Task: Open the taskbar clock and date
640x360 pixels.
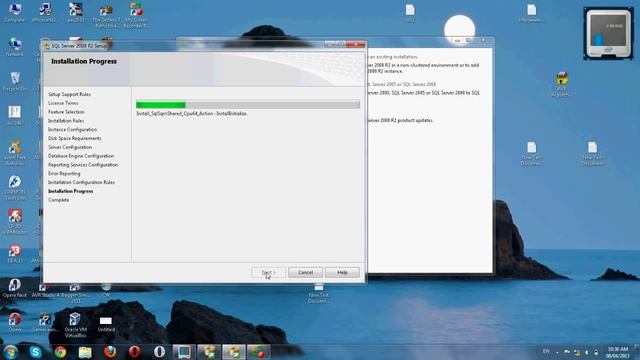Action: coord(618,352)
